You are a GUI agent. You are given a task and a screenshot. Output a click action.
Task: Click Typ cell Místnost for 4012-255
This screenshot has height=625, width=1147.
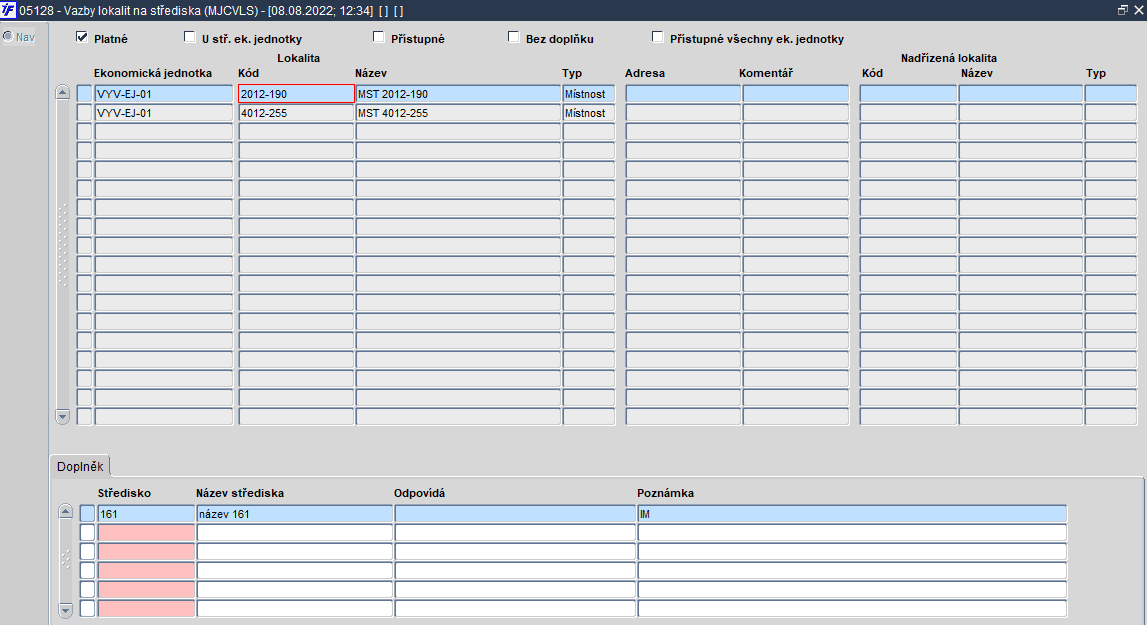pos(589,113)
